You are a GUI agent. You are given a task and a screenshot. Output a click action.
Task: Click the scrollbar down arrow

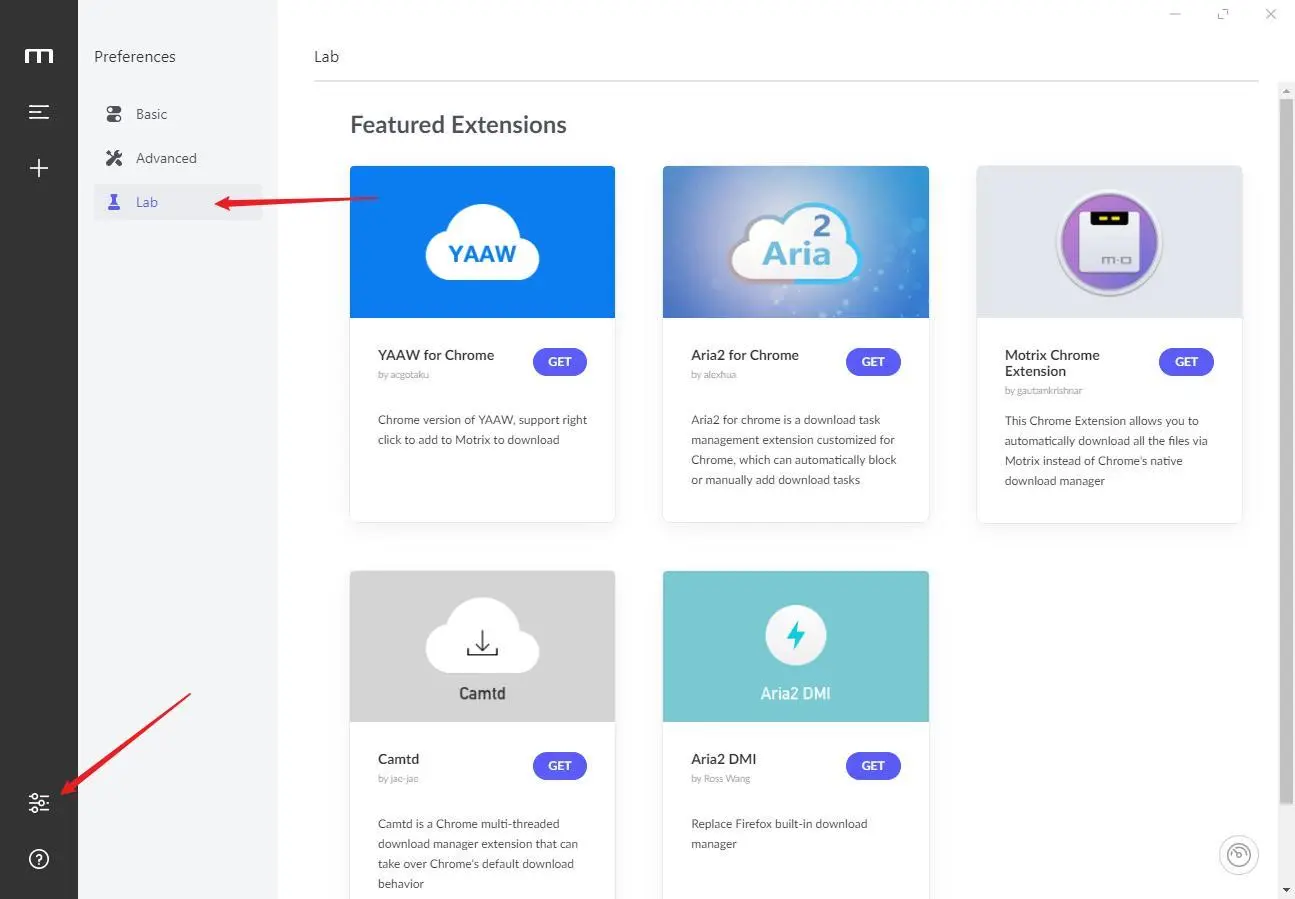[x=1286, y=890]
